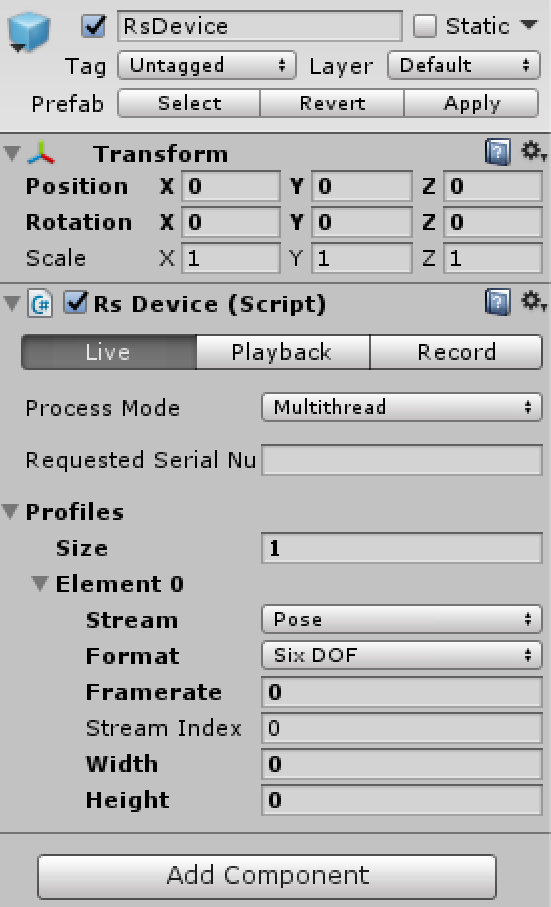551x907 pixels.
Task: Click the Transform axes icon
Action: (x=41, y=153)
